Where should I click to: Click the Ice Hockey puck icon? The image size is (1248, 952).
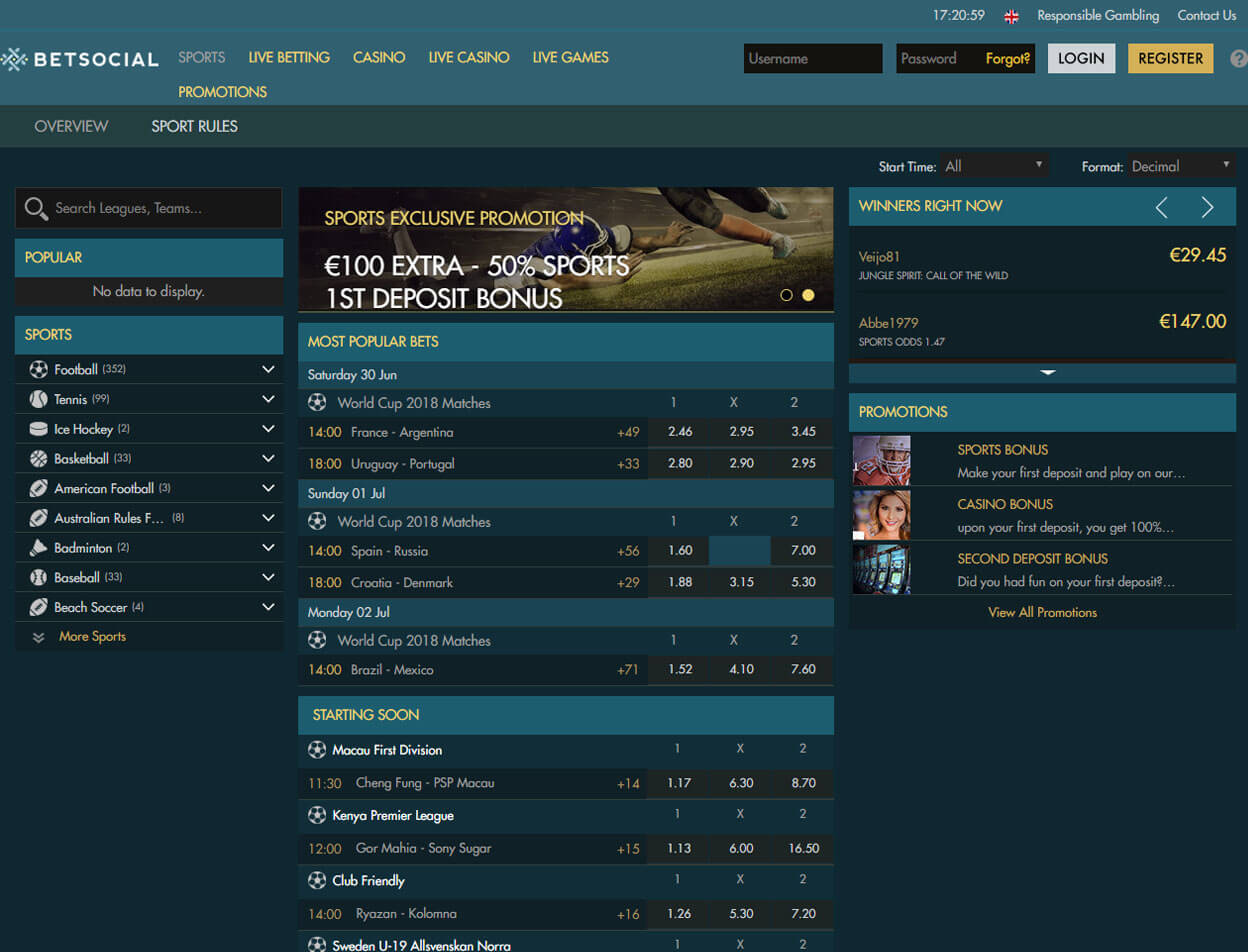click(x=38, y=429)
